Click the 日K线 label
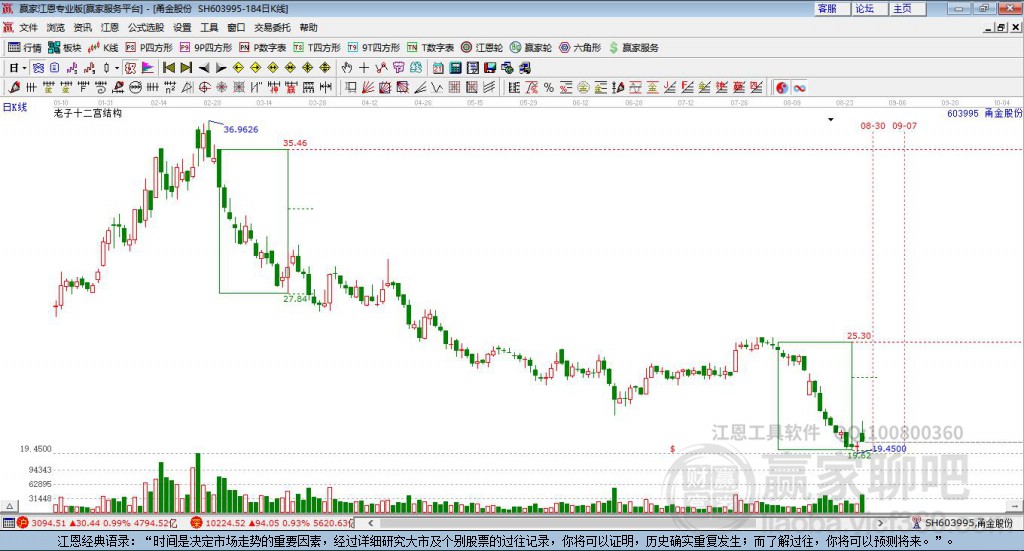This screenshot has width=1024, height=551. [15, 107]
